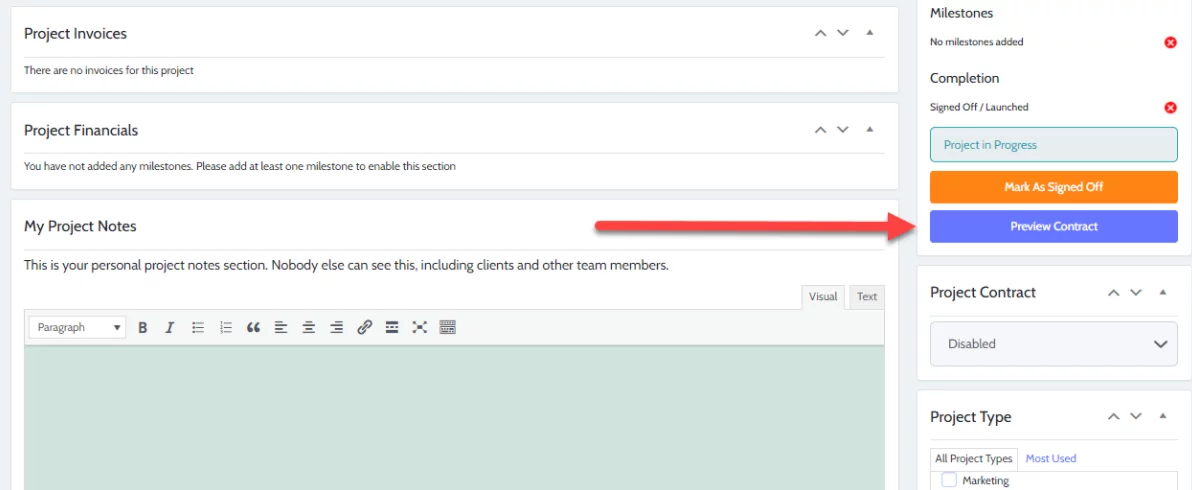Open the Project Contract Disabled dropdown

pyautogui.click(x=1054, y=343)
